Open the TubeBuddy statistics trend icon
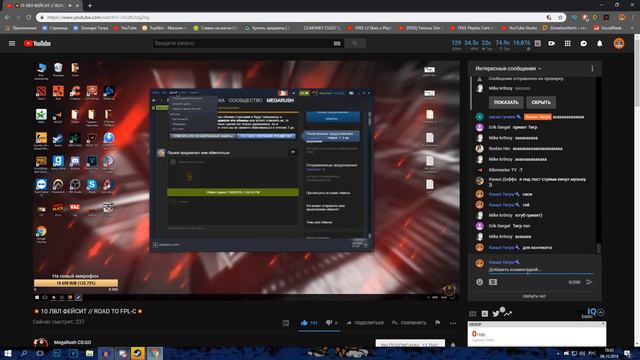640x360 pixels. tap(507, 313)
